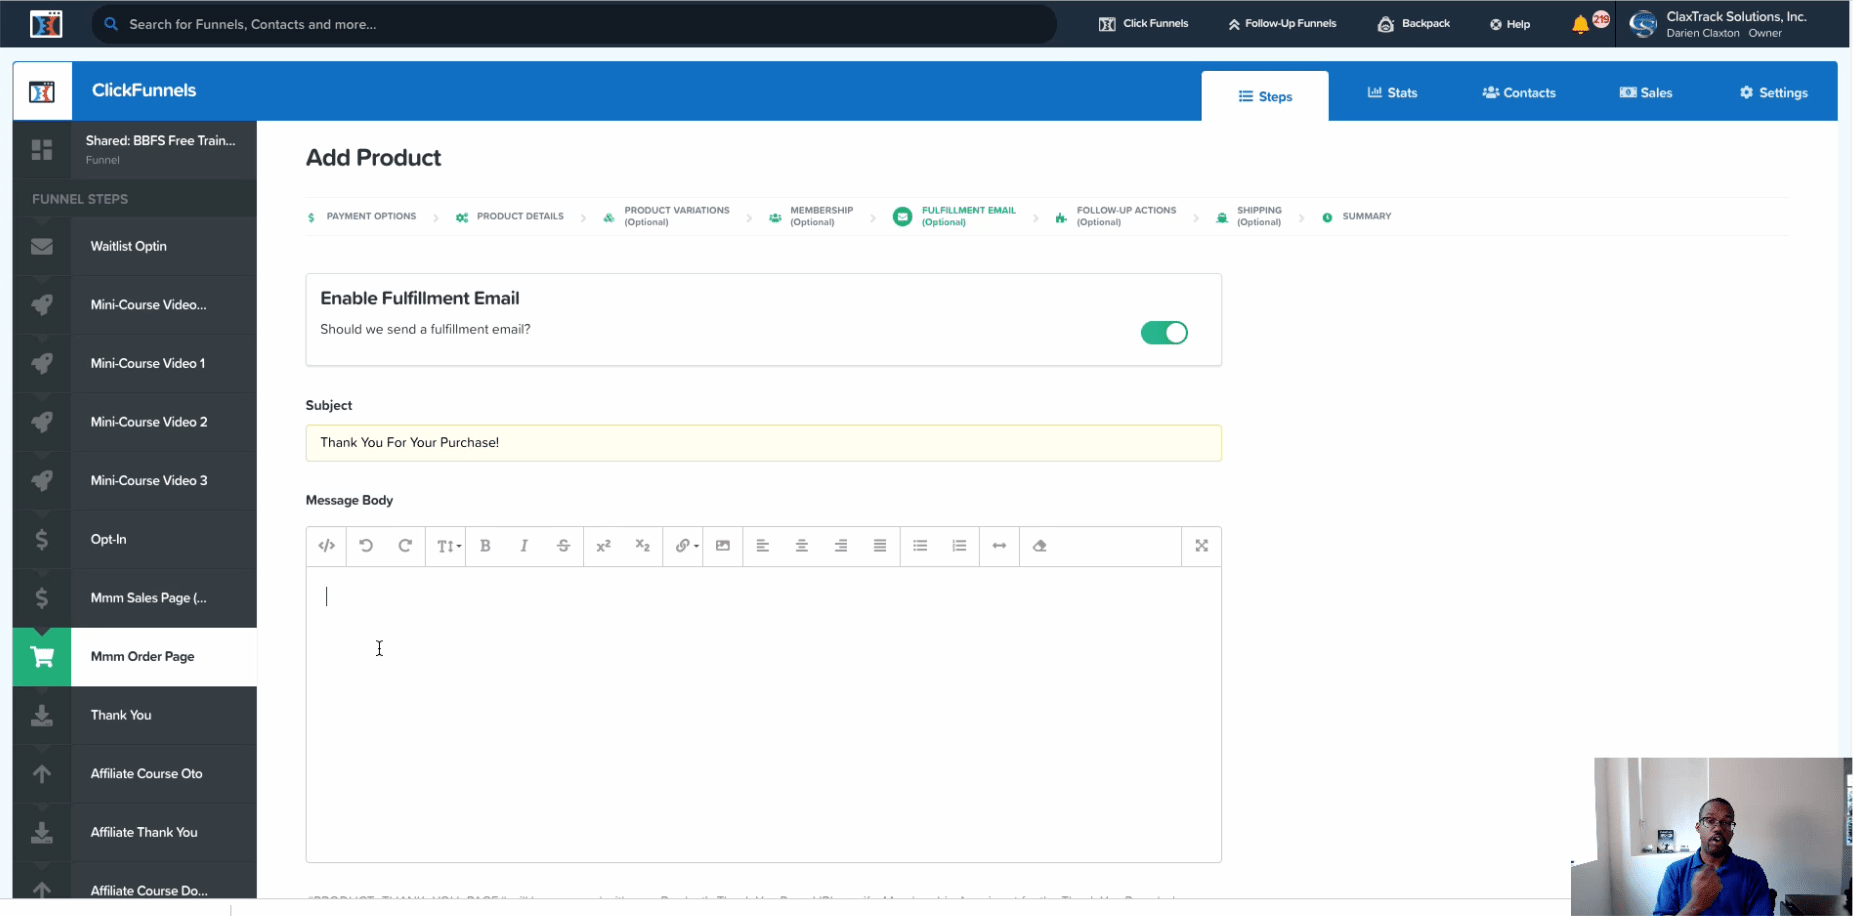This screenshot has height=916, width=1853.
Task: Open the Thank You step
Action: 135,715
